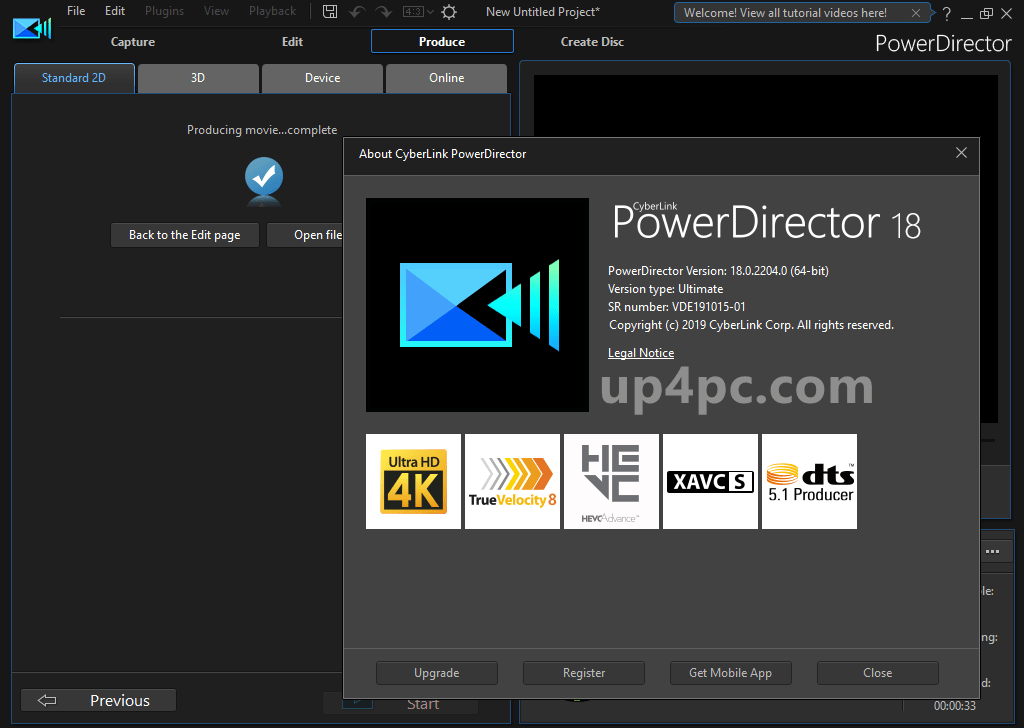Screen dimensions: 1024x728
Task: Click the undo arrow icon
Action: click(x=357, y=12)
